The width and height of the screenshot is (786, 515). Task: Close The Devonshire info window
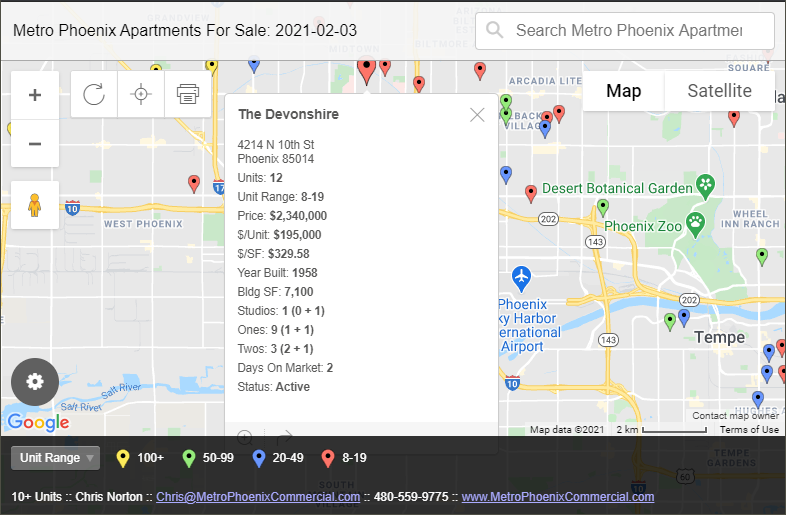[477, 115]
